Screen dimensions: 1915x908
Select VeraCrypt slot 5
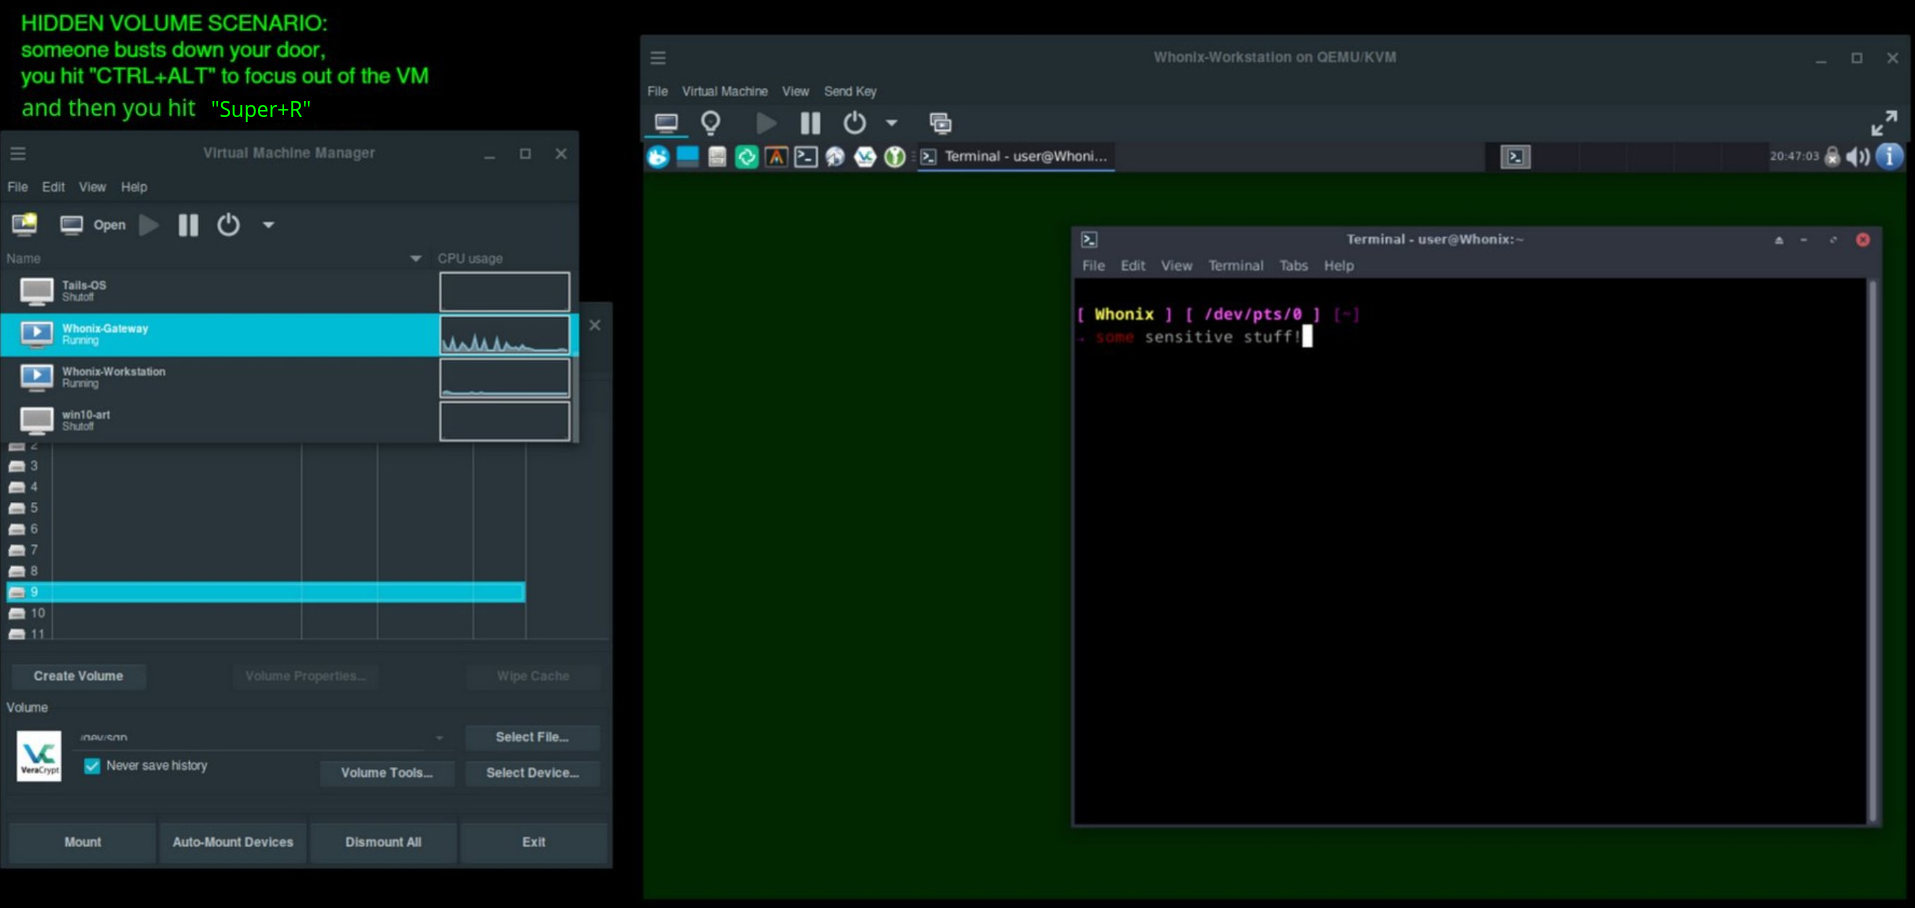point(266,508)
